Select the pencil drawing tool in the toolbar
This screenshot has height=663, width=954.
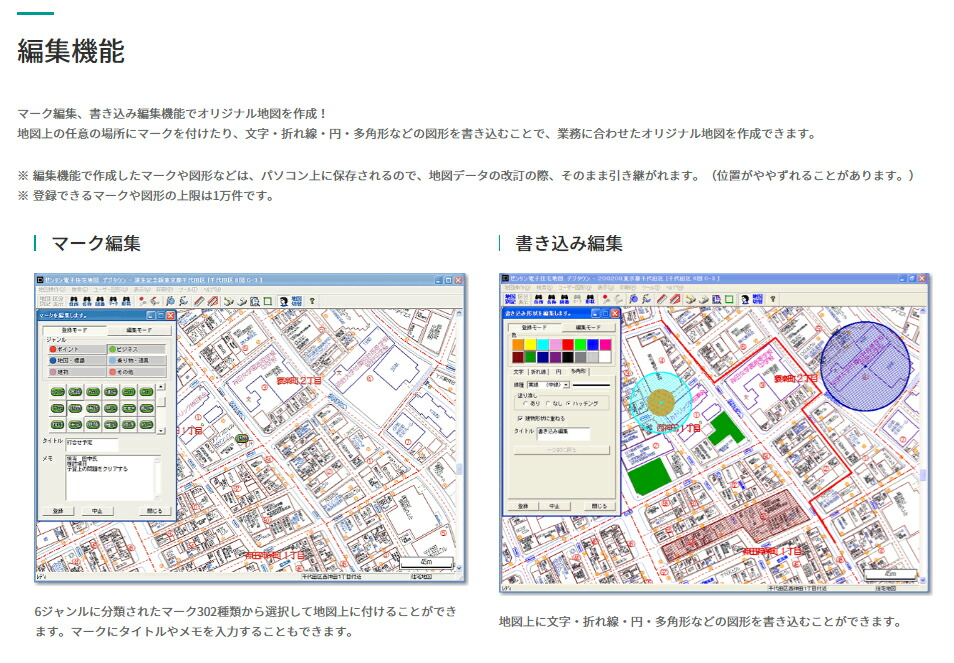(x=197, y=300)
